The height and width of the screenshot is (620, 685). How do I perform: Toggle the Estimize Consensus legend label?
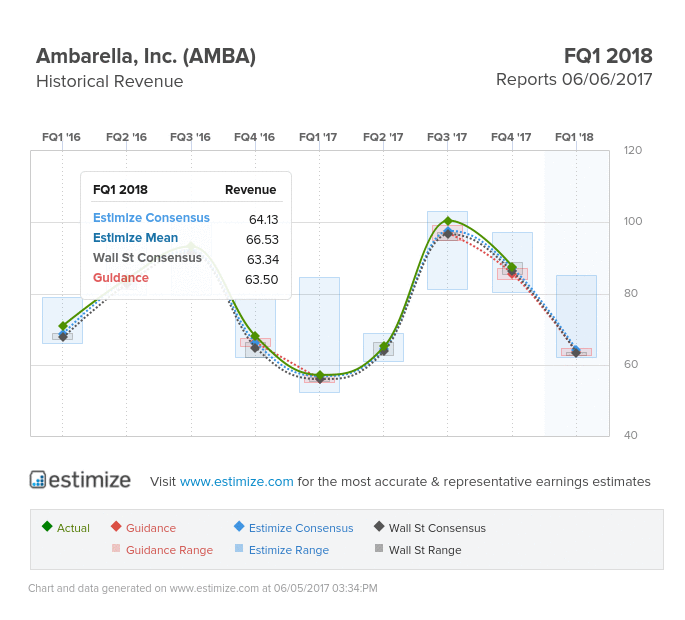coord(301,528)
